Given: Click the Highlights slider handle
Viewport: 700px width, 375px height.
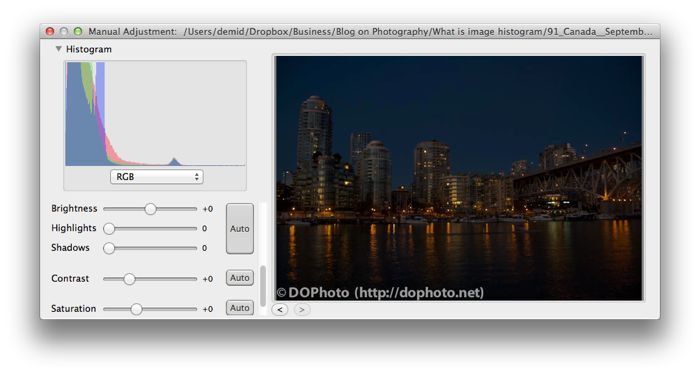Looking at the screenshot, I should (109, 229).
